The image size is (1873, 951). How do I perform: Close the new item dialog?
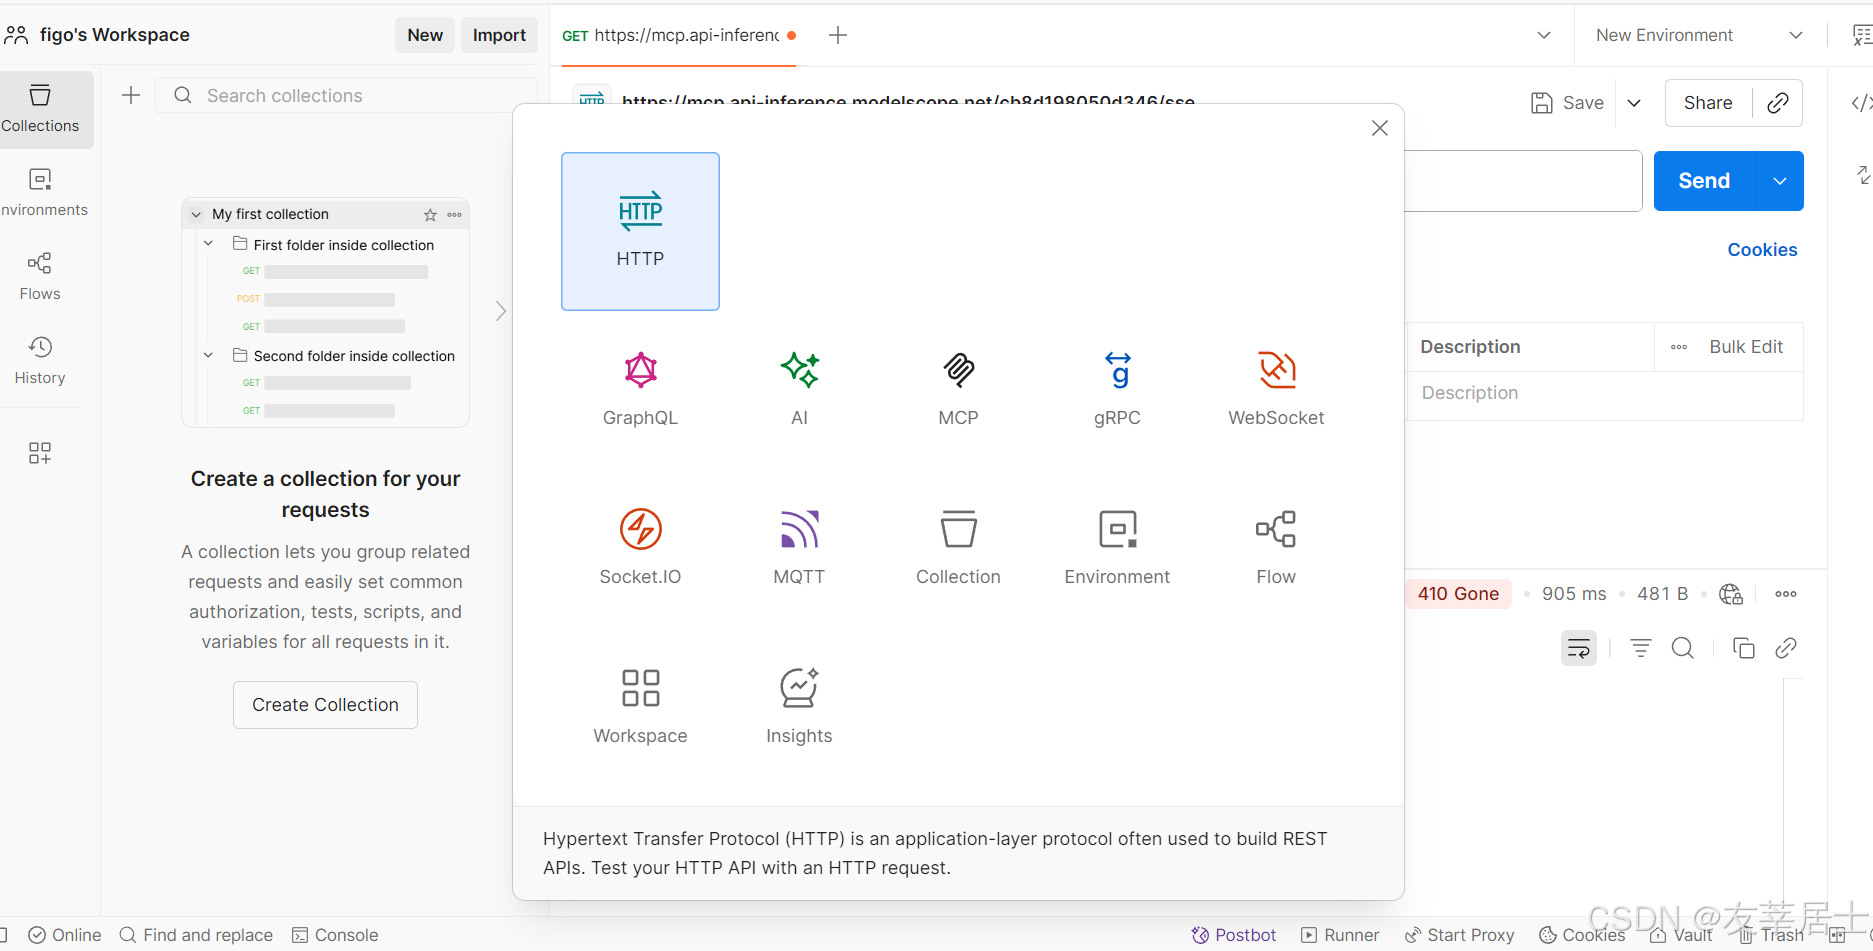click(1380, 128)
